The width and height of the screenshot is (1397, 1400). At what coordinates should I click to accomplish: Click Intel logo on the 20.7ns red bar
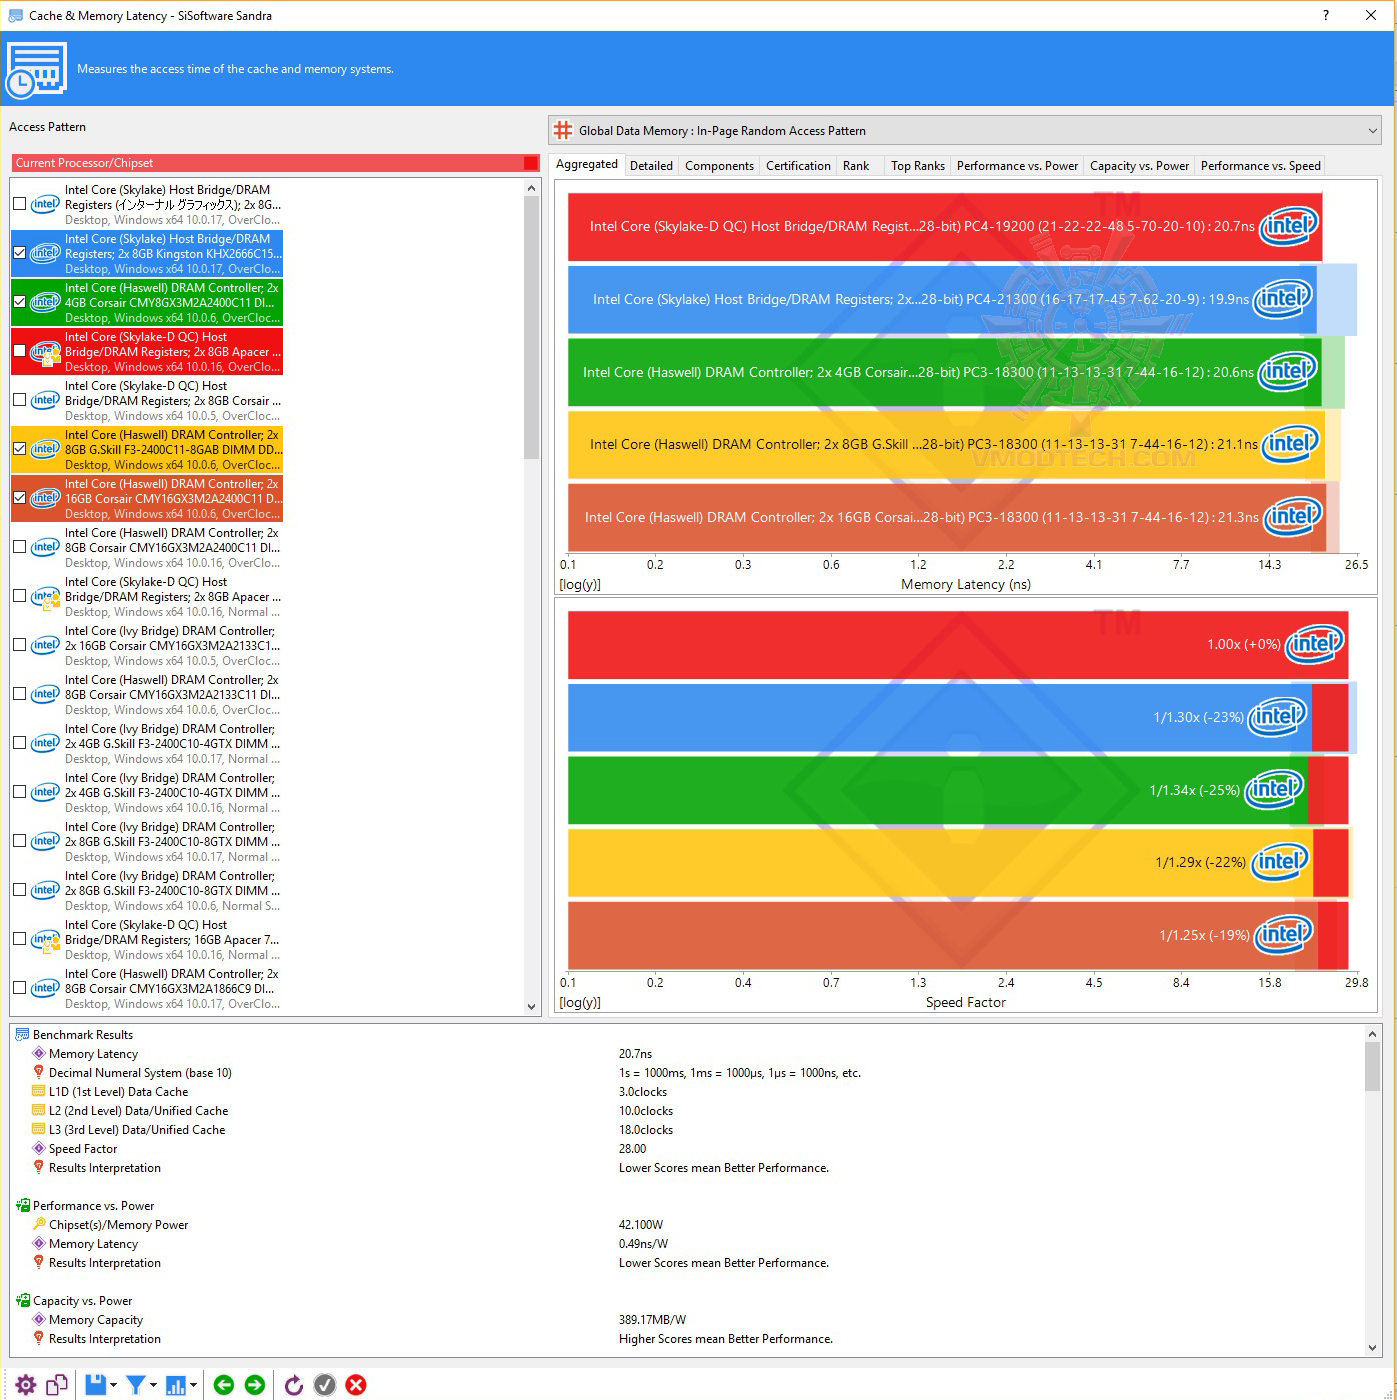[x=1289, y=225]
